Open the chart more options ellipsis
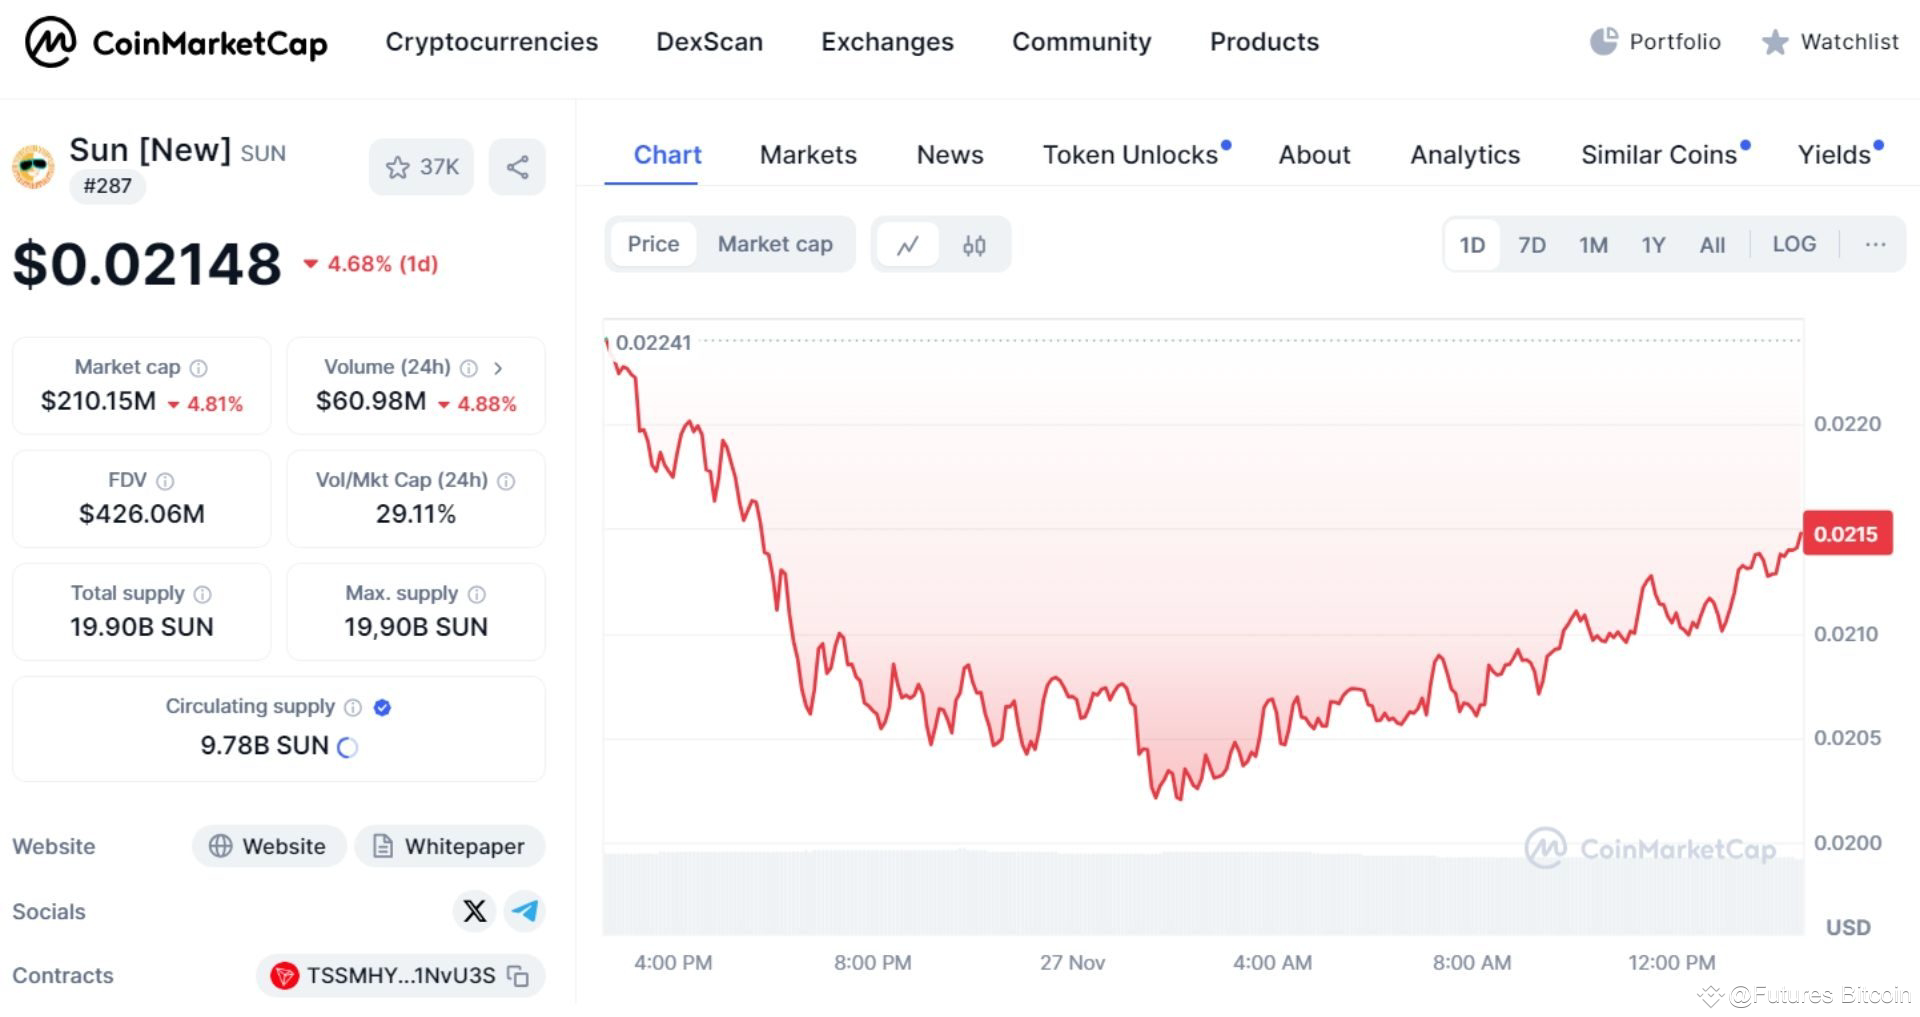Viewport: 1920px width, 1017px height. coord(1875,245)
